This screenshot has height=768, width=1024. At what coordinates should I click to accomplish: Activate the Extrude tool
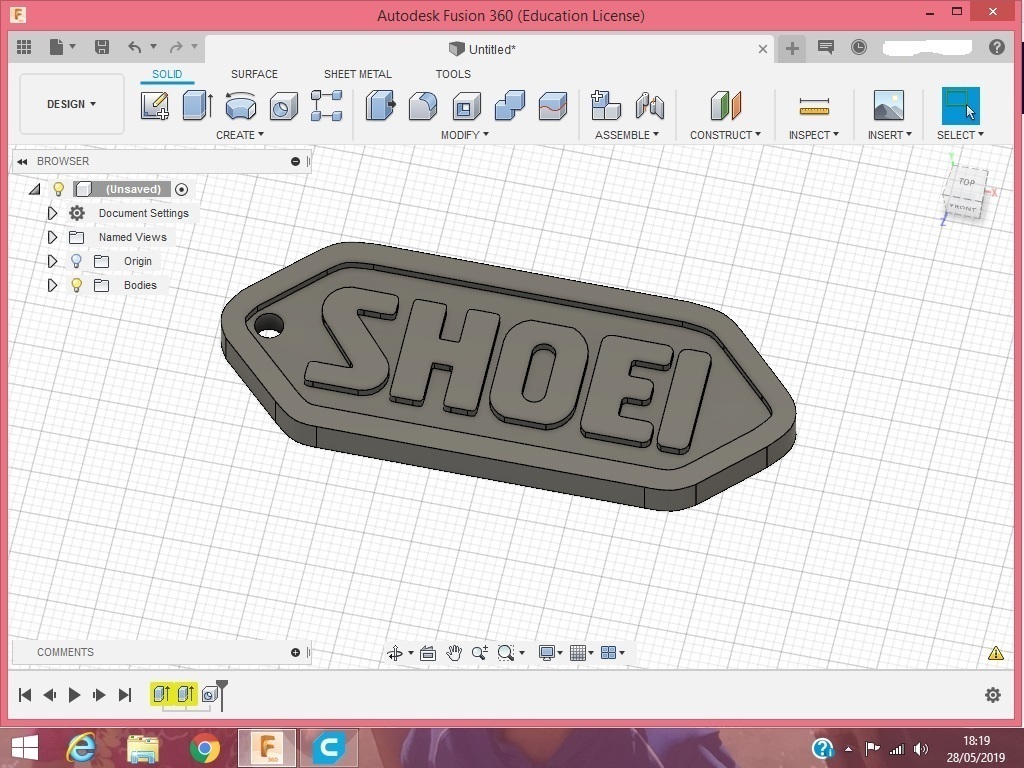(x=197, y=106)
